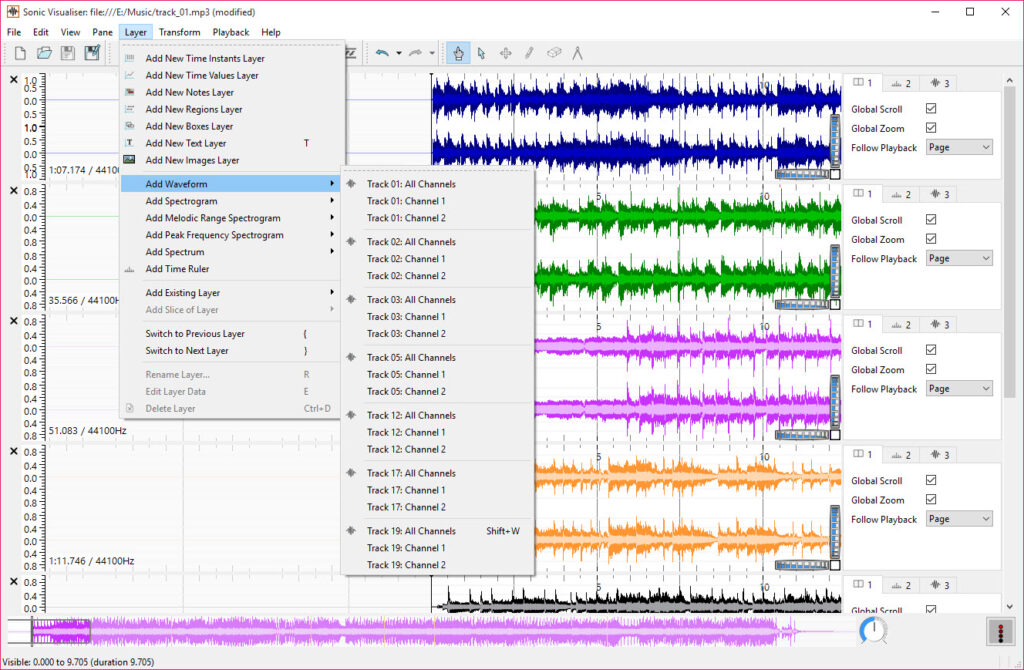Open Follow Playback dropdown beside the blue waveform

959,148
